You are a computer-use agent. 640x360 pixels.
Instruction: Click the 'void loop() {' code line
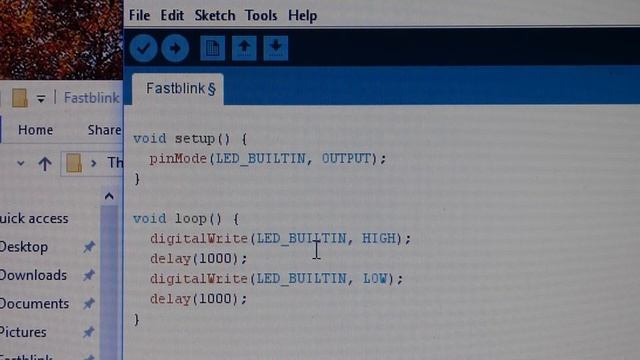coord(186,219)
